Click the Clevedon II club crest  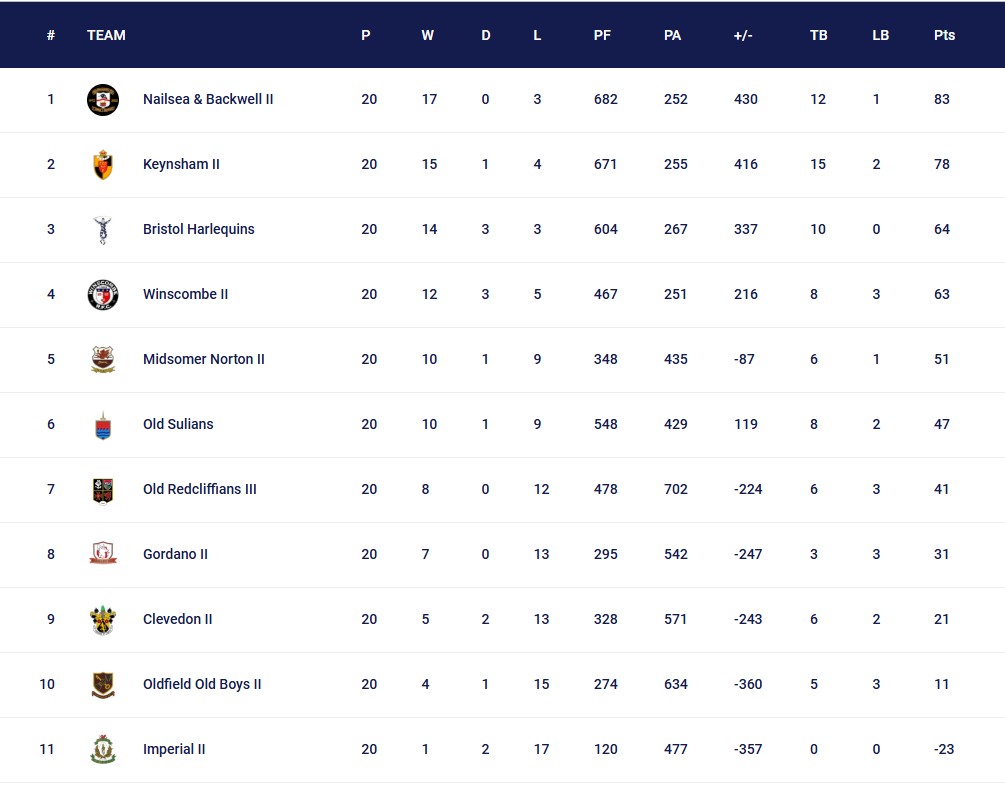point(102,620)
